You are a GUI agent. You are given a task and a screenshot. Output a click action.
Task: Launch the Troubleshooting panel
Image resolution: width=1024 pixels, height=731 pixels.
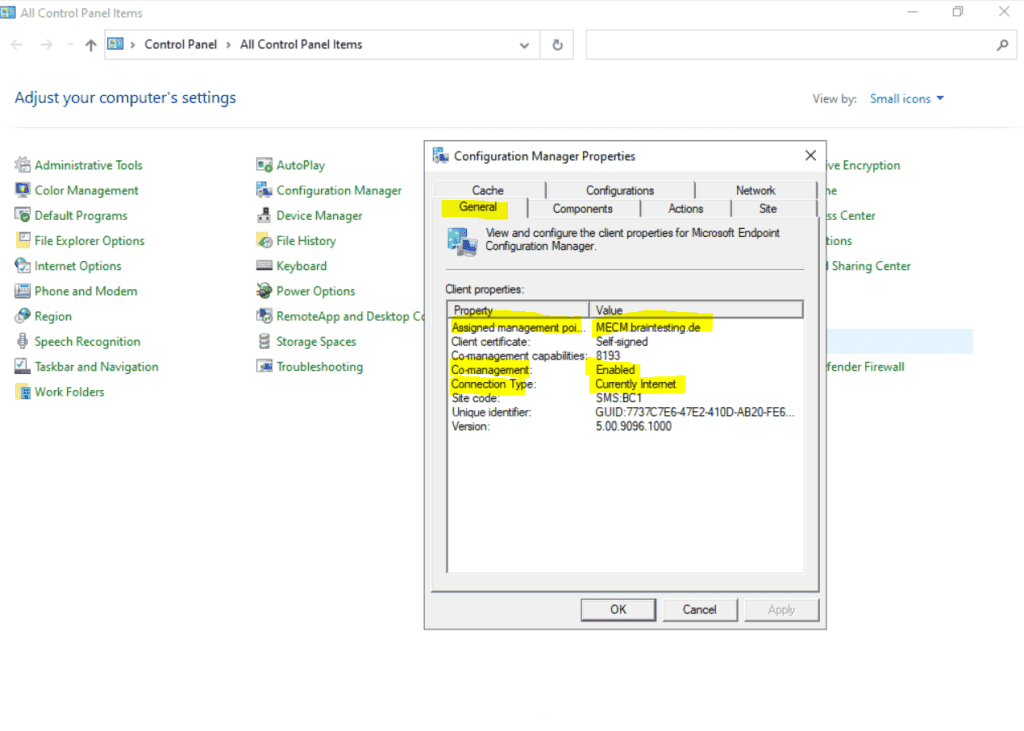coord(317,366)
